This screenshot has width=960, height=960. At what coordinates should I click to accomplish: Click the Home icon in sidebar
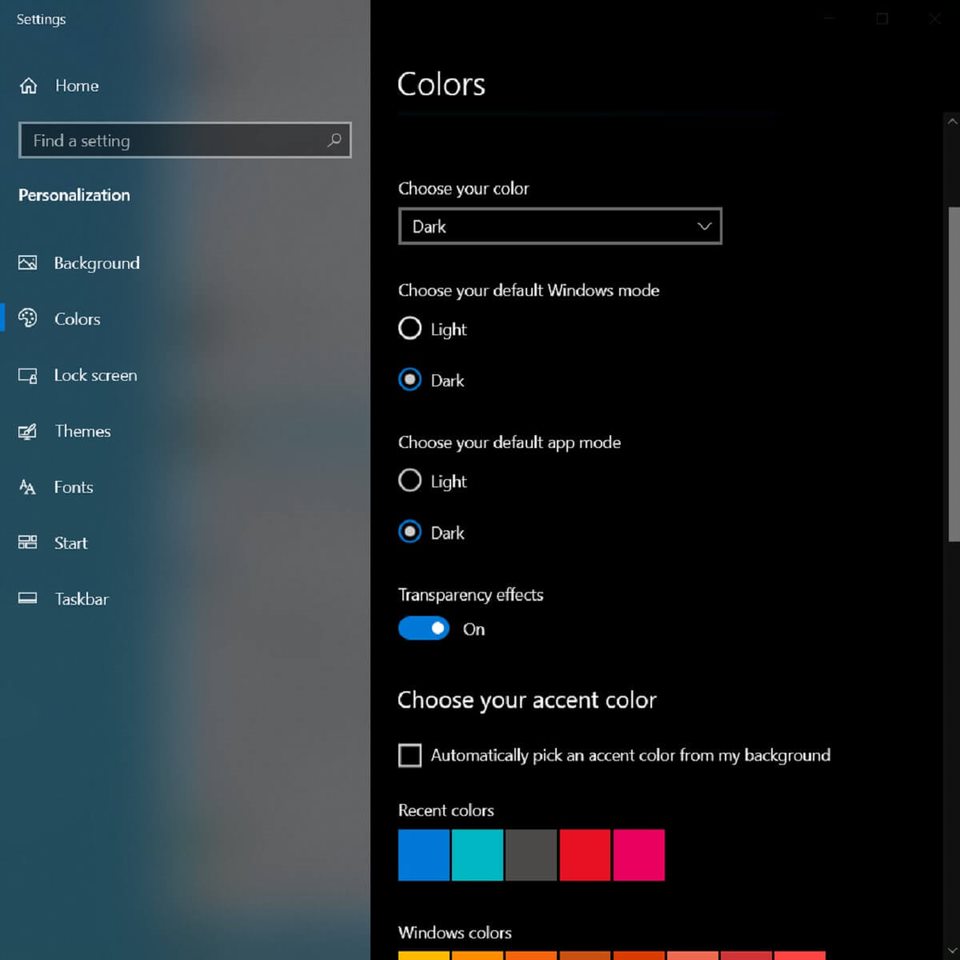[28, 86]
